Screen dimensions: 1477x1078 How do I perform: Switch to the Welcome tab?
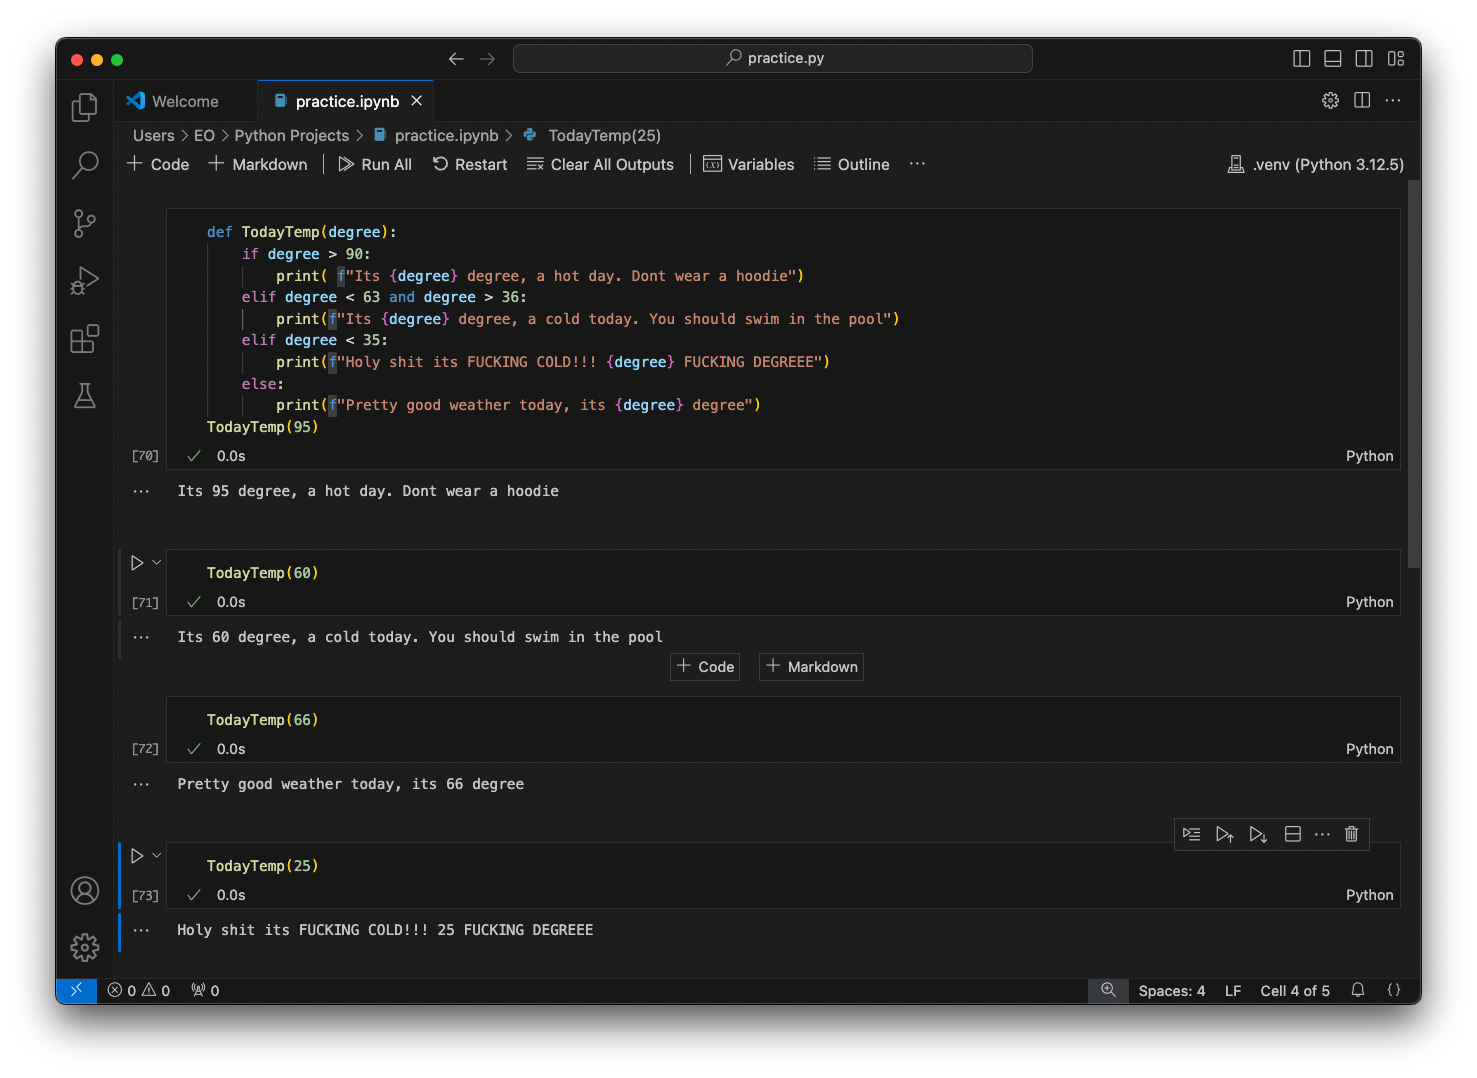click(183, 100)
